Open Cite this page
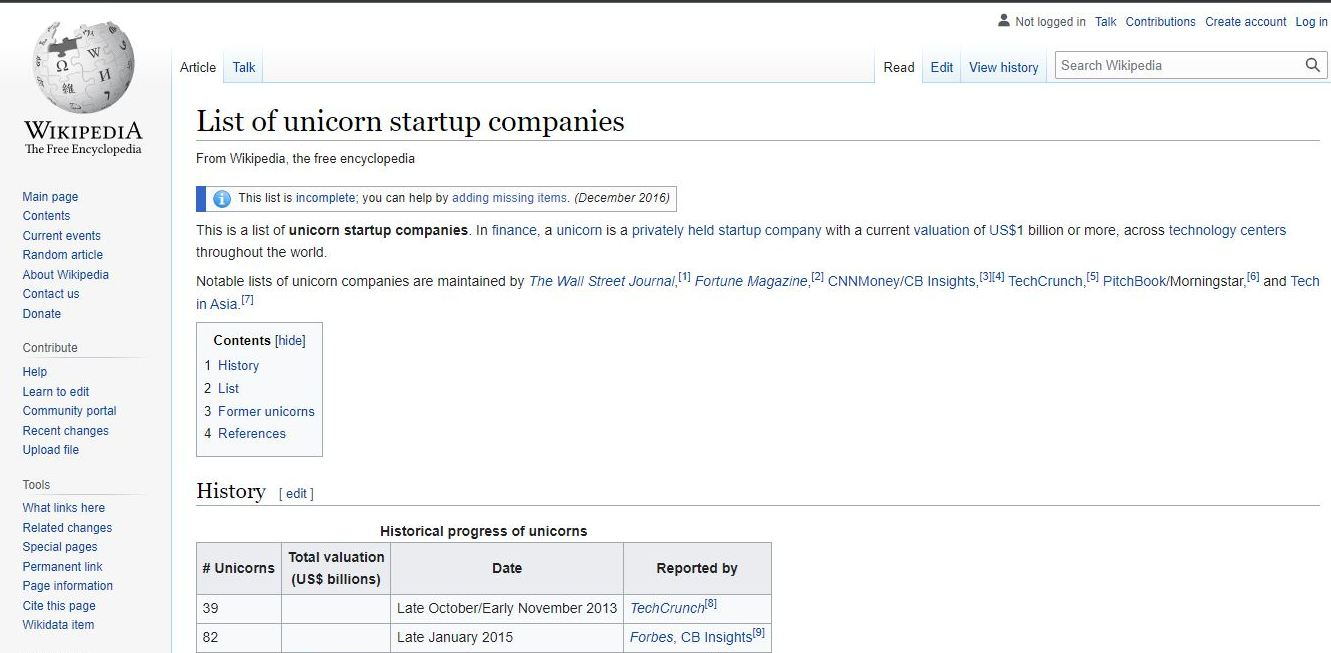Screen dimensions: 1331x653 tap(59, 606)
